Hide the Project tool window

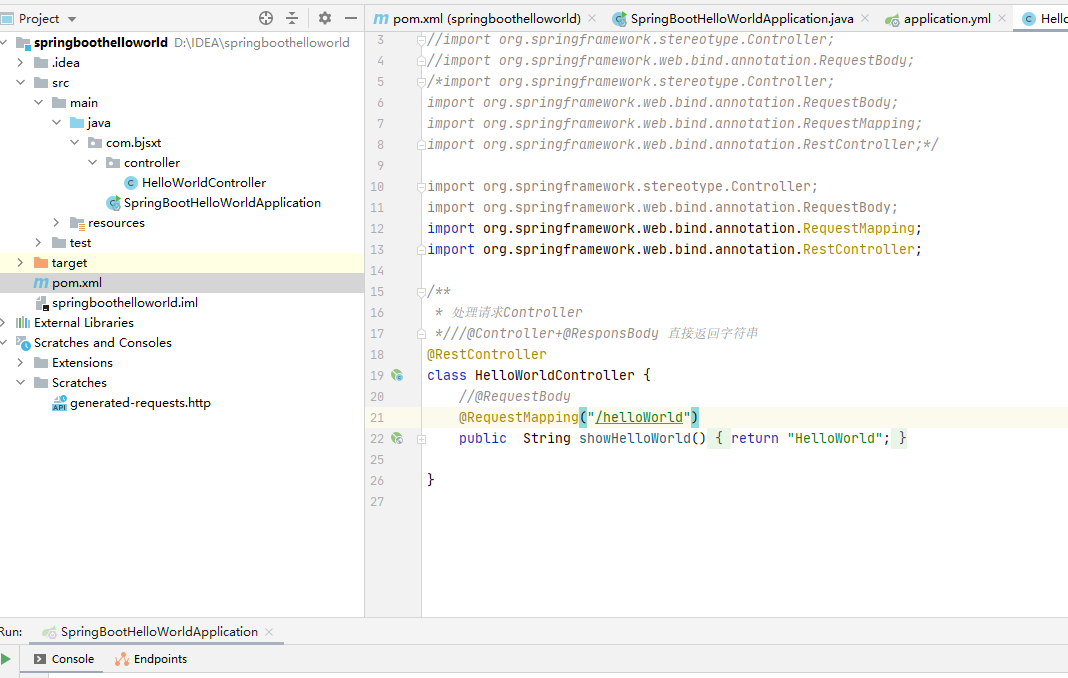[x=351, y=18]
